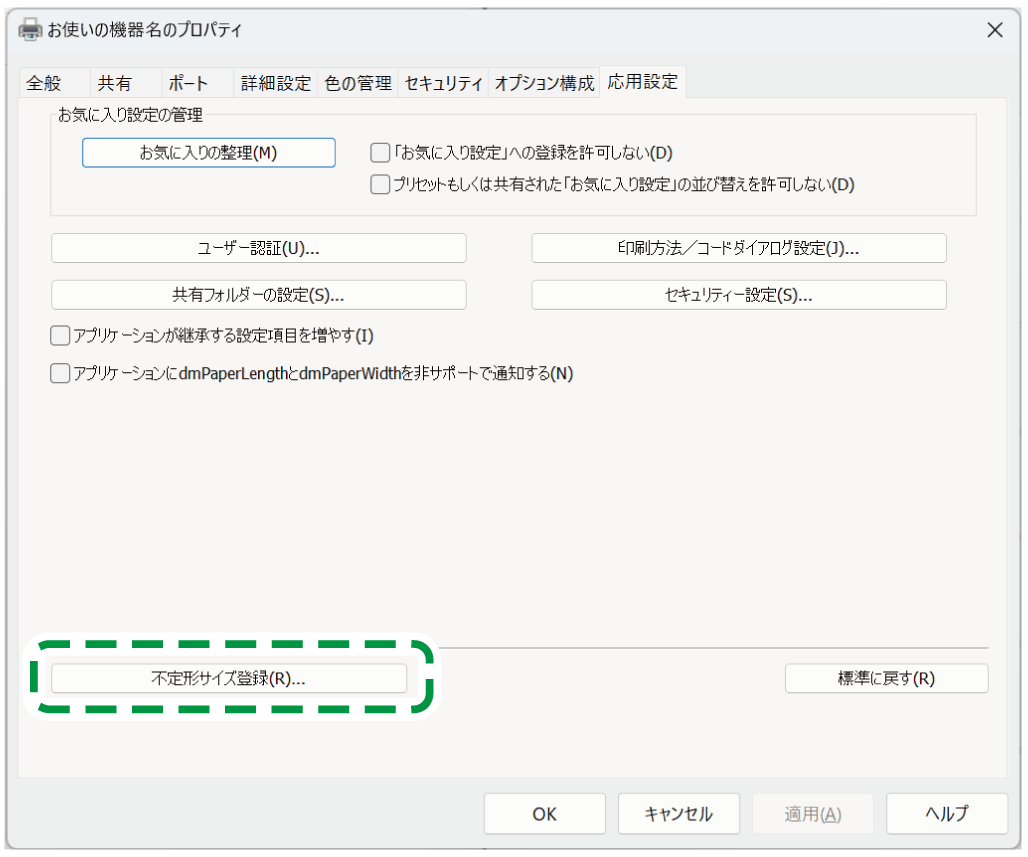Screen dimensions: 1028x857
Task: Click the お気に入りの整理 button
Action: pyautogui.click(x=208, y=153)
